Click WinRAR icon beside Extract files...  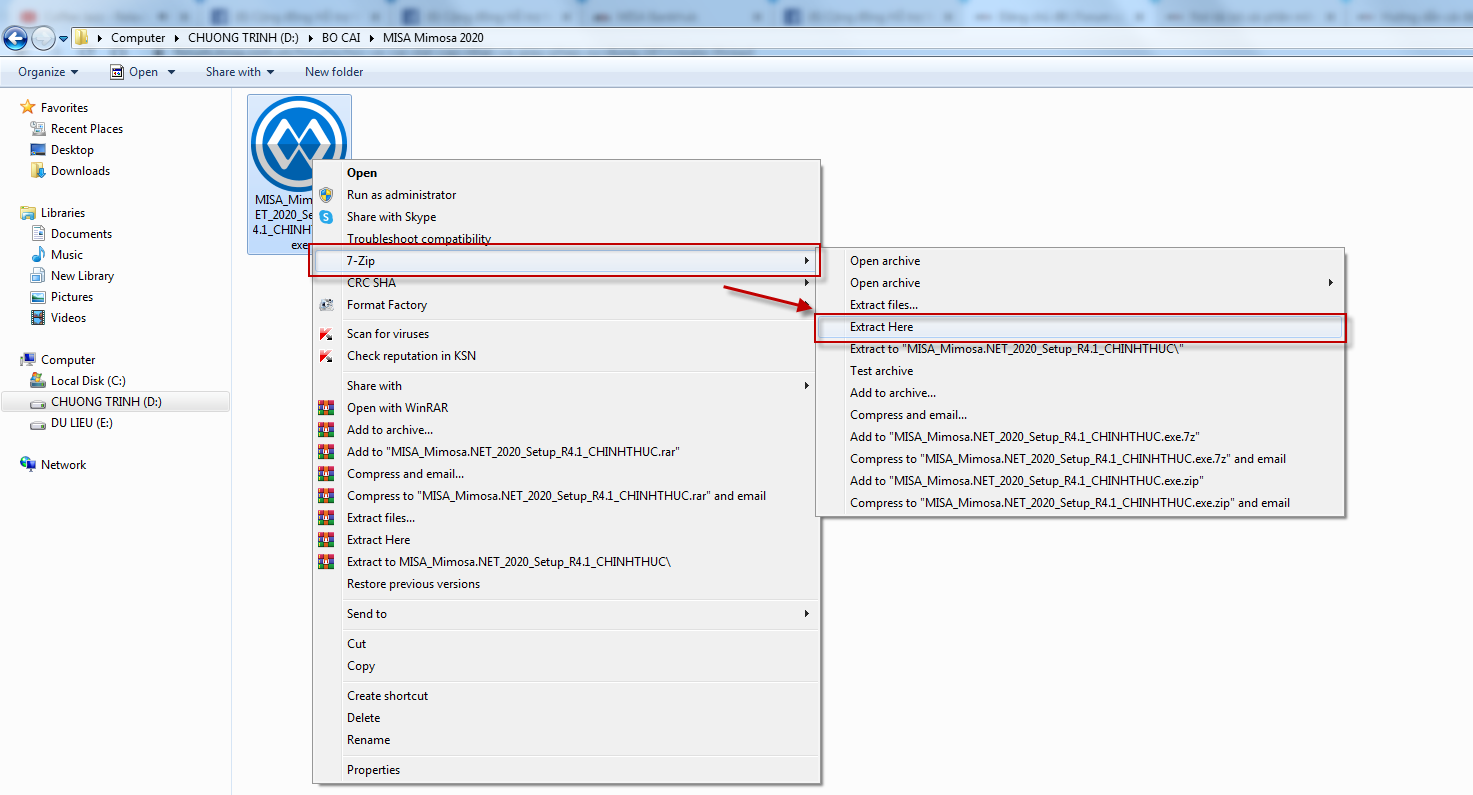click(x=326, y=518)
